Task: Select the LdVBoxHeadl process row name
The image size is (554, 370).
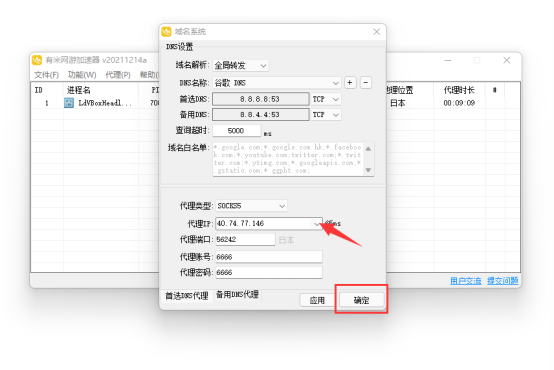Action: pos(105,103)
